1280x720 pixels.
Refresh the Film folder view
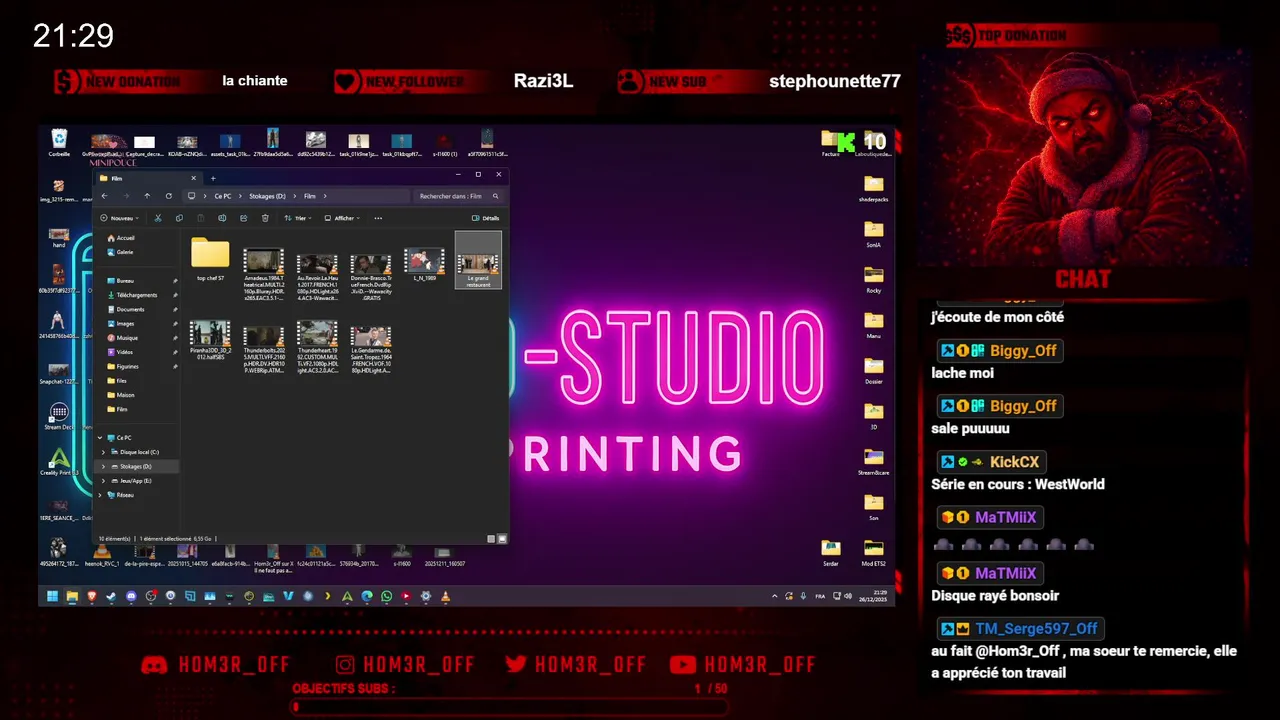click(168, 196)
